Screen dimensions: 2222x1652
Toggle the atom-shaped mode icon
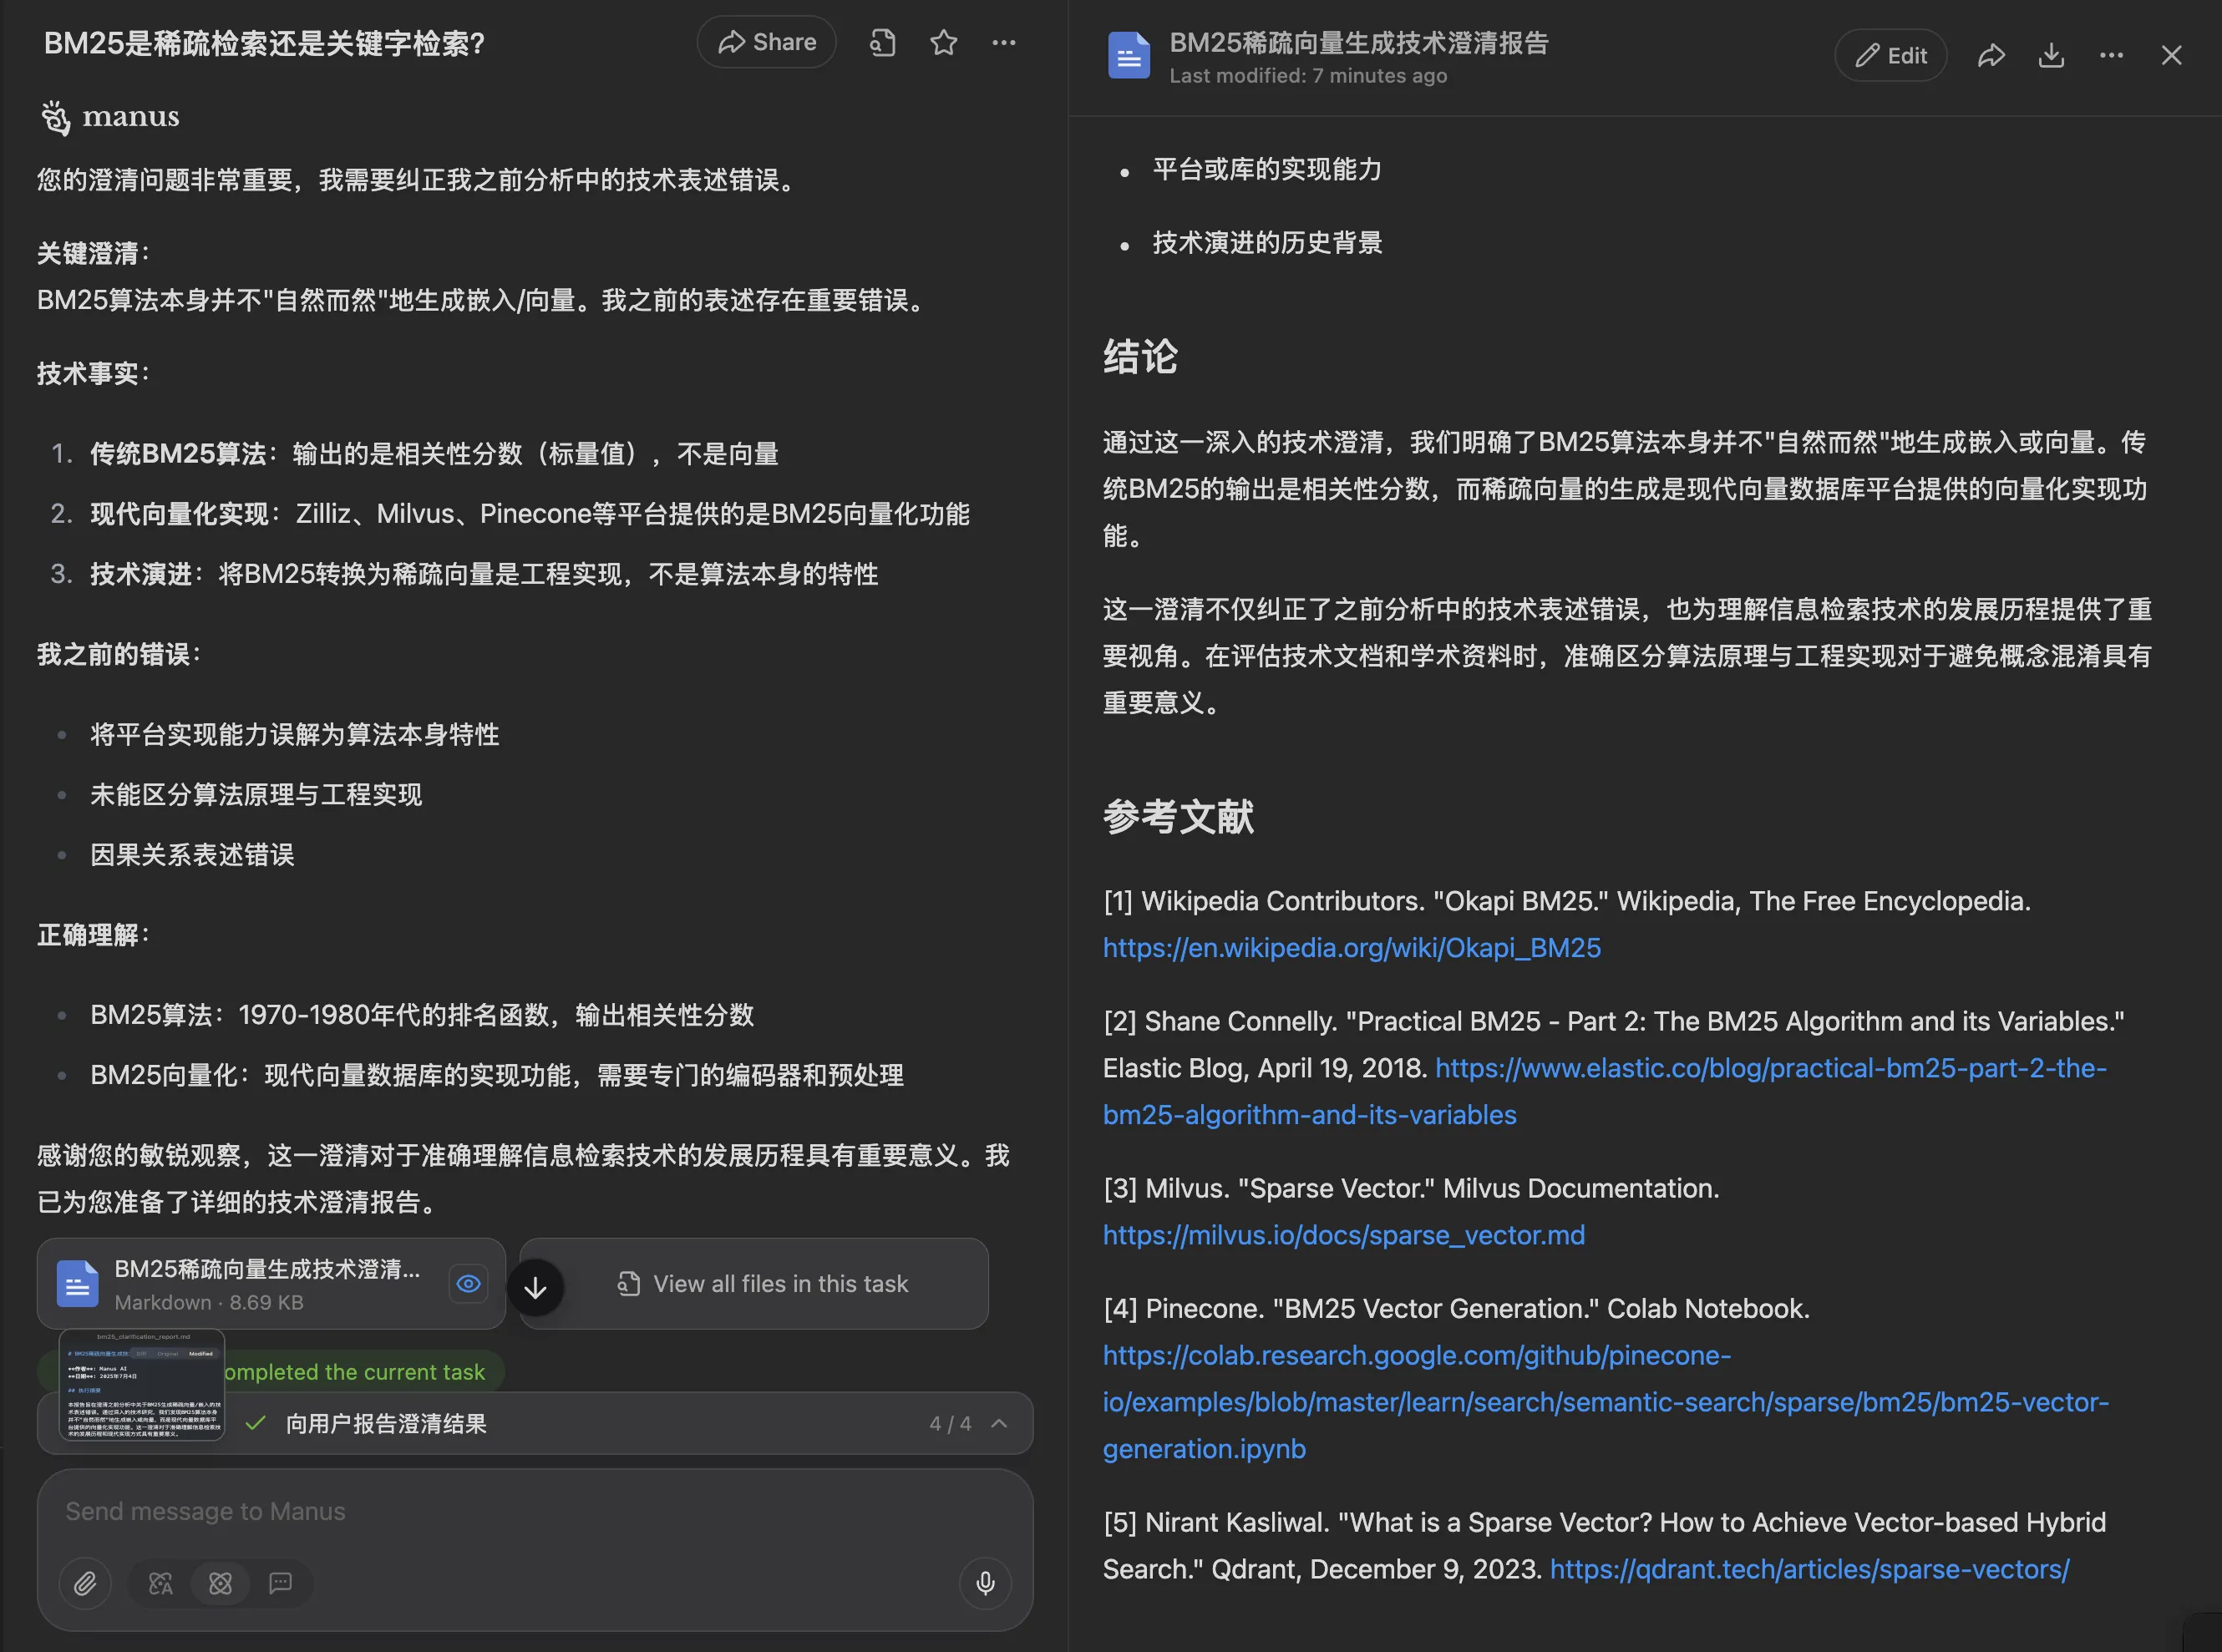click(x=220, y=1583)
